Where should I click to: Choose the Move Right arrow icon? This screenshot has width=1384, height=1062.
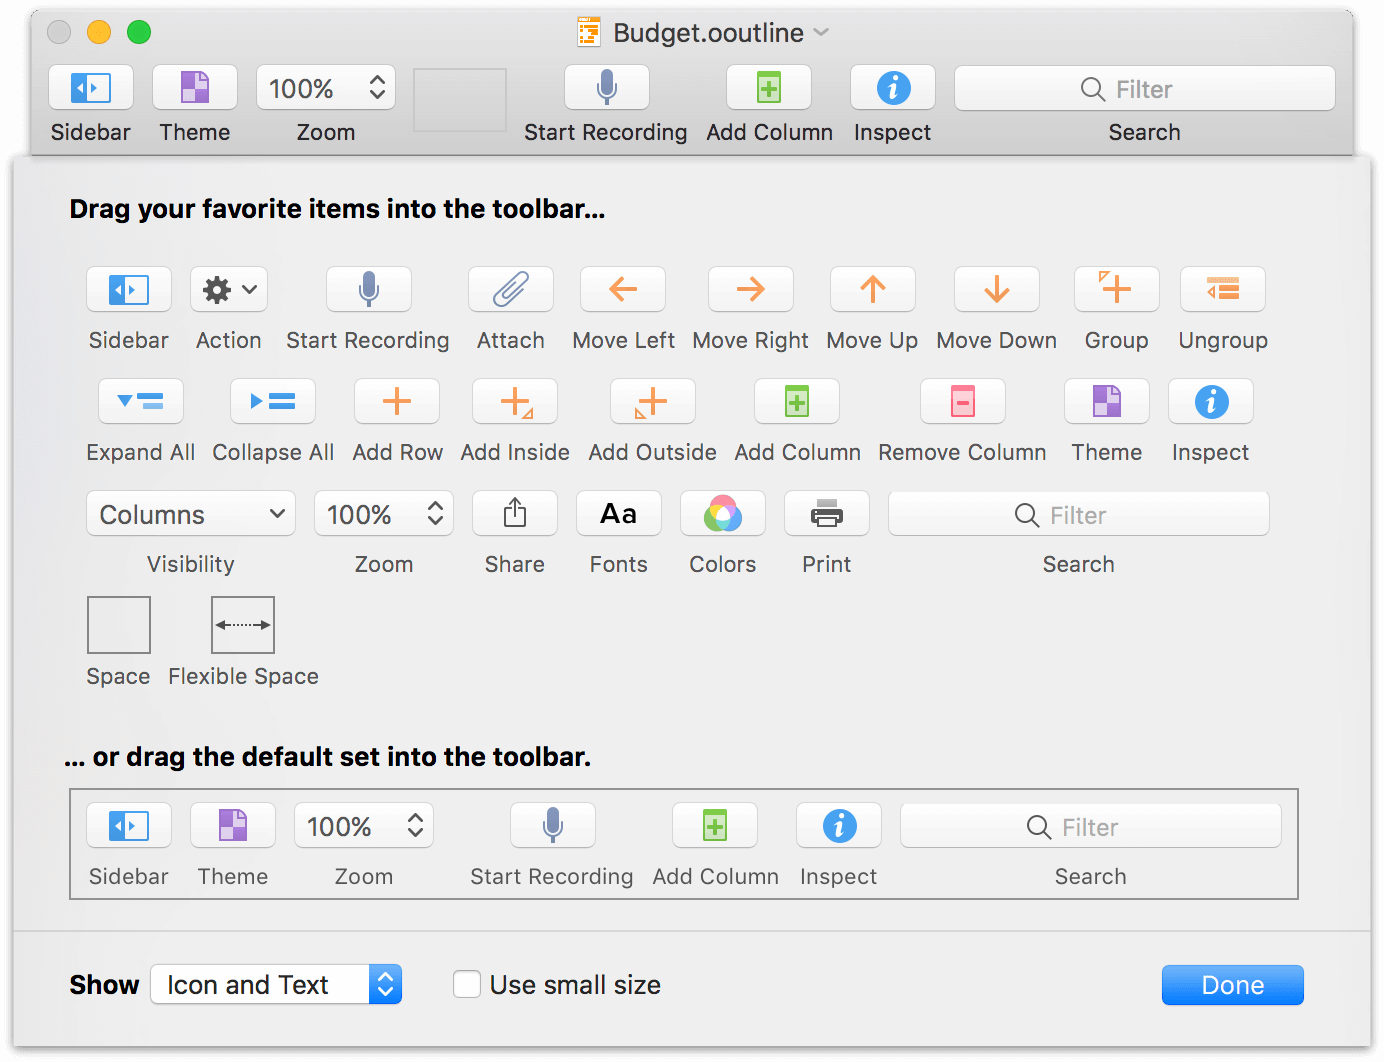(751, 290)
